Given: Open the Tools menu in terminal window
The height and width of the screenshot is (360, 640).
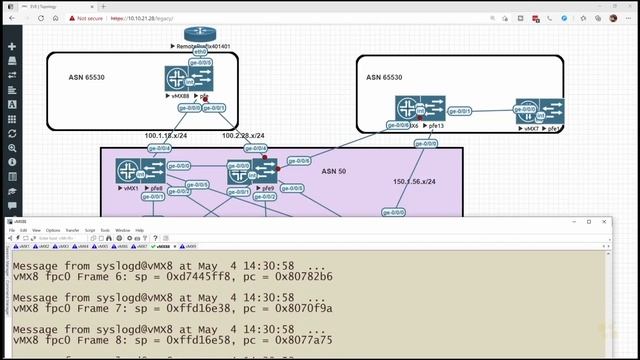Looking at the screenshot, I should 105,230.
